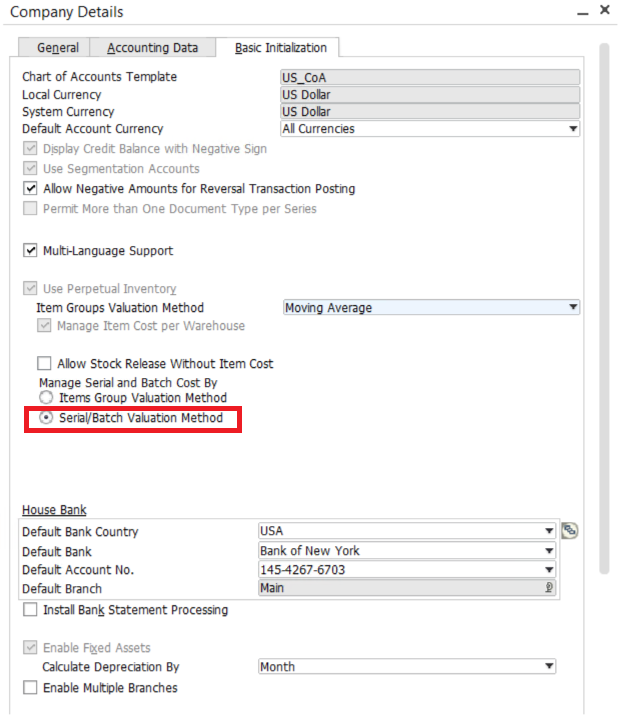
Task: Open the Default Account No. dropdown
Action: pos(549,570)
